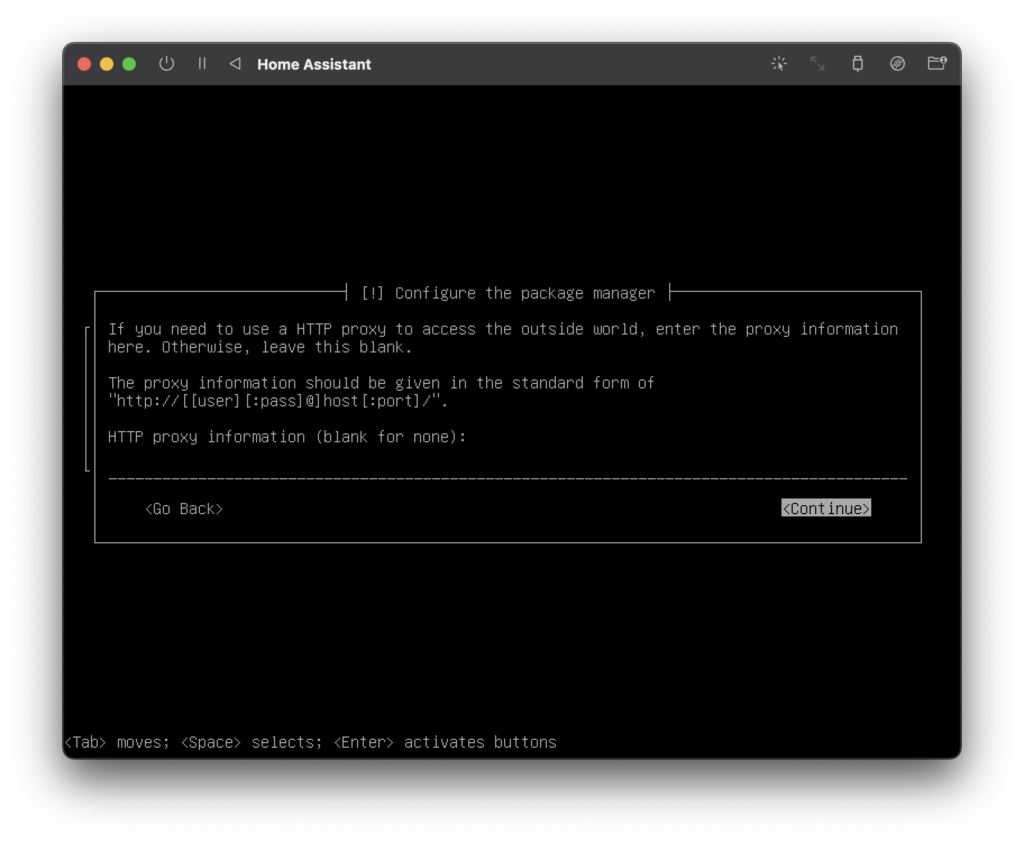Click the proxy URL format example text
Viewport: 1024px width, 842px height.
pos(278,400)
